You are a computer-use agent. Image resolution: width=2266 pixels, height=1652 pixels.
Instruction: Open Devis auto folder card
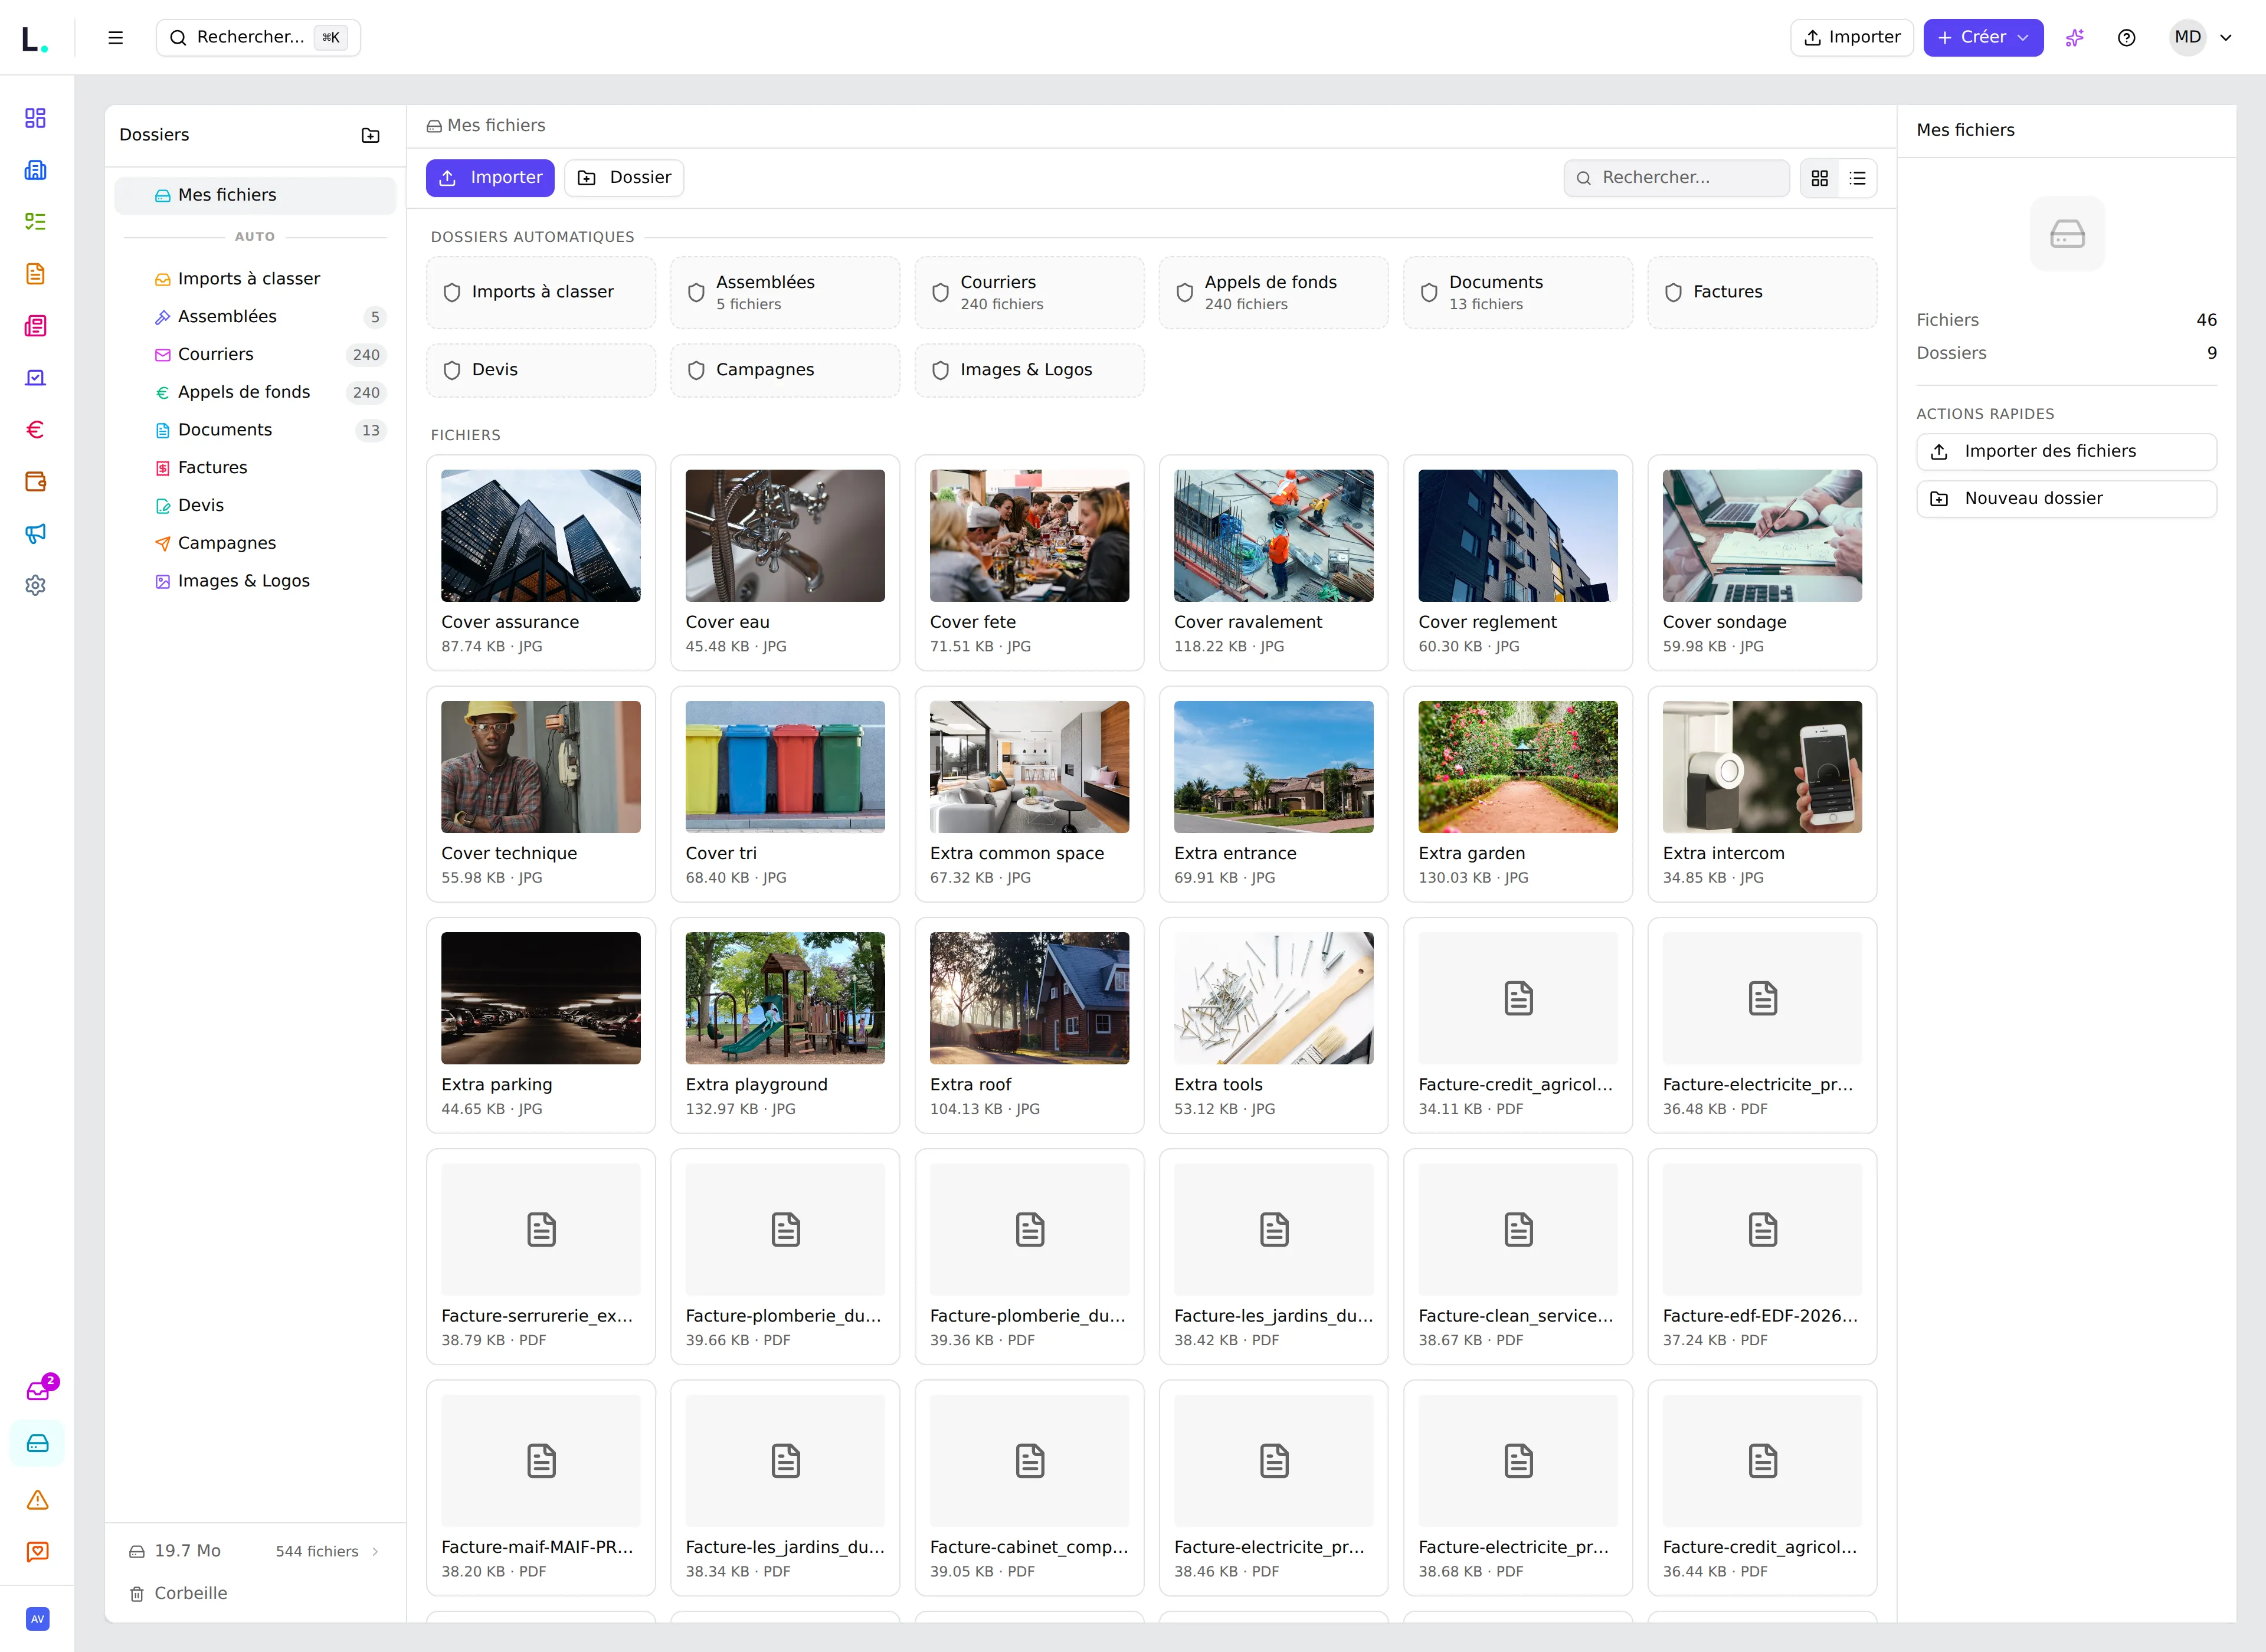coord(541,371)
